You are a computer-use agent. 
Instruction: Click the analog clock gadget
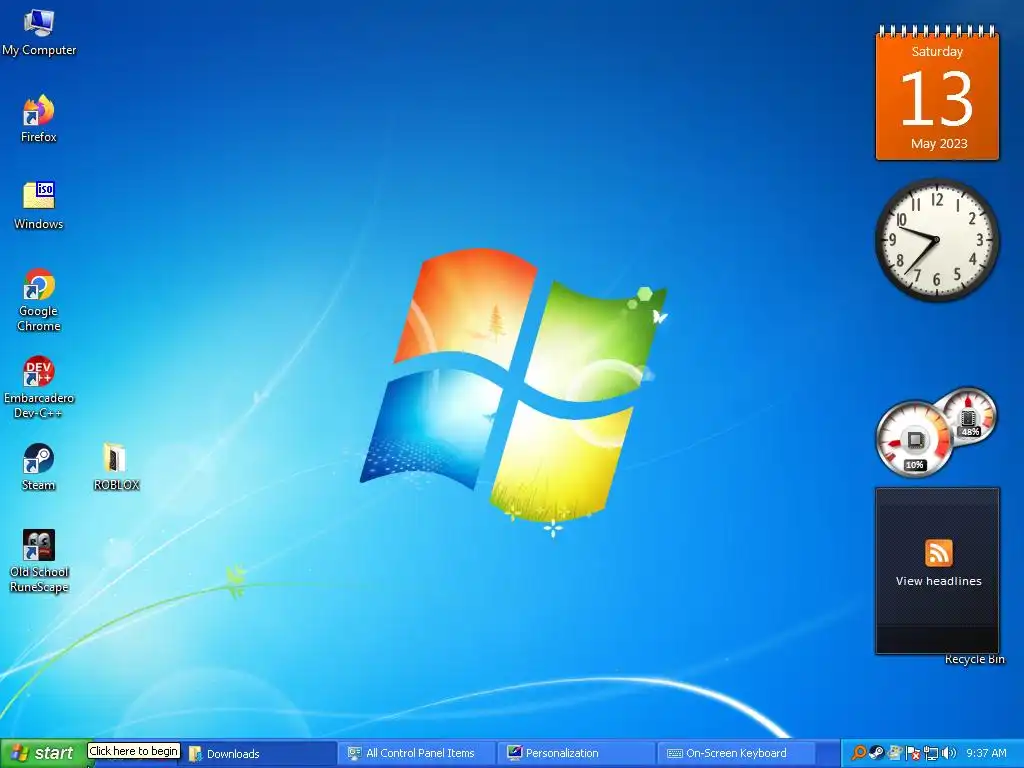[x=937, y=240]
